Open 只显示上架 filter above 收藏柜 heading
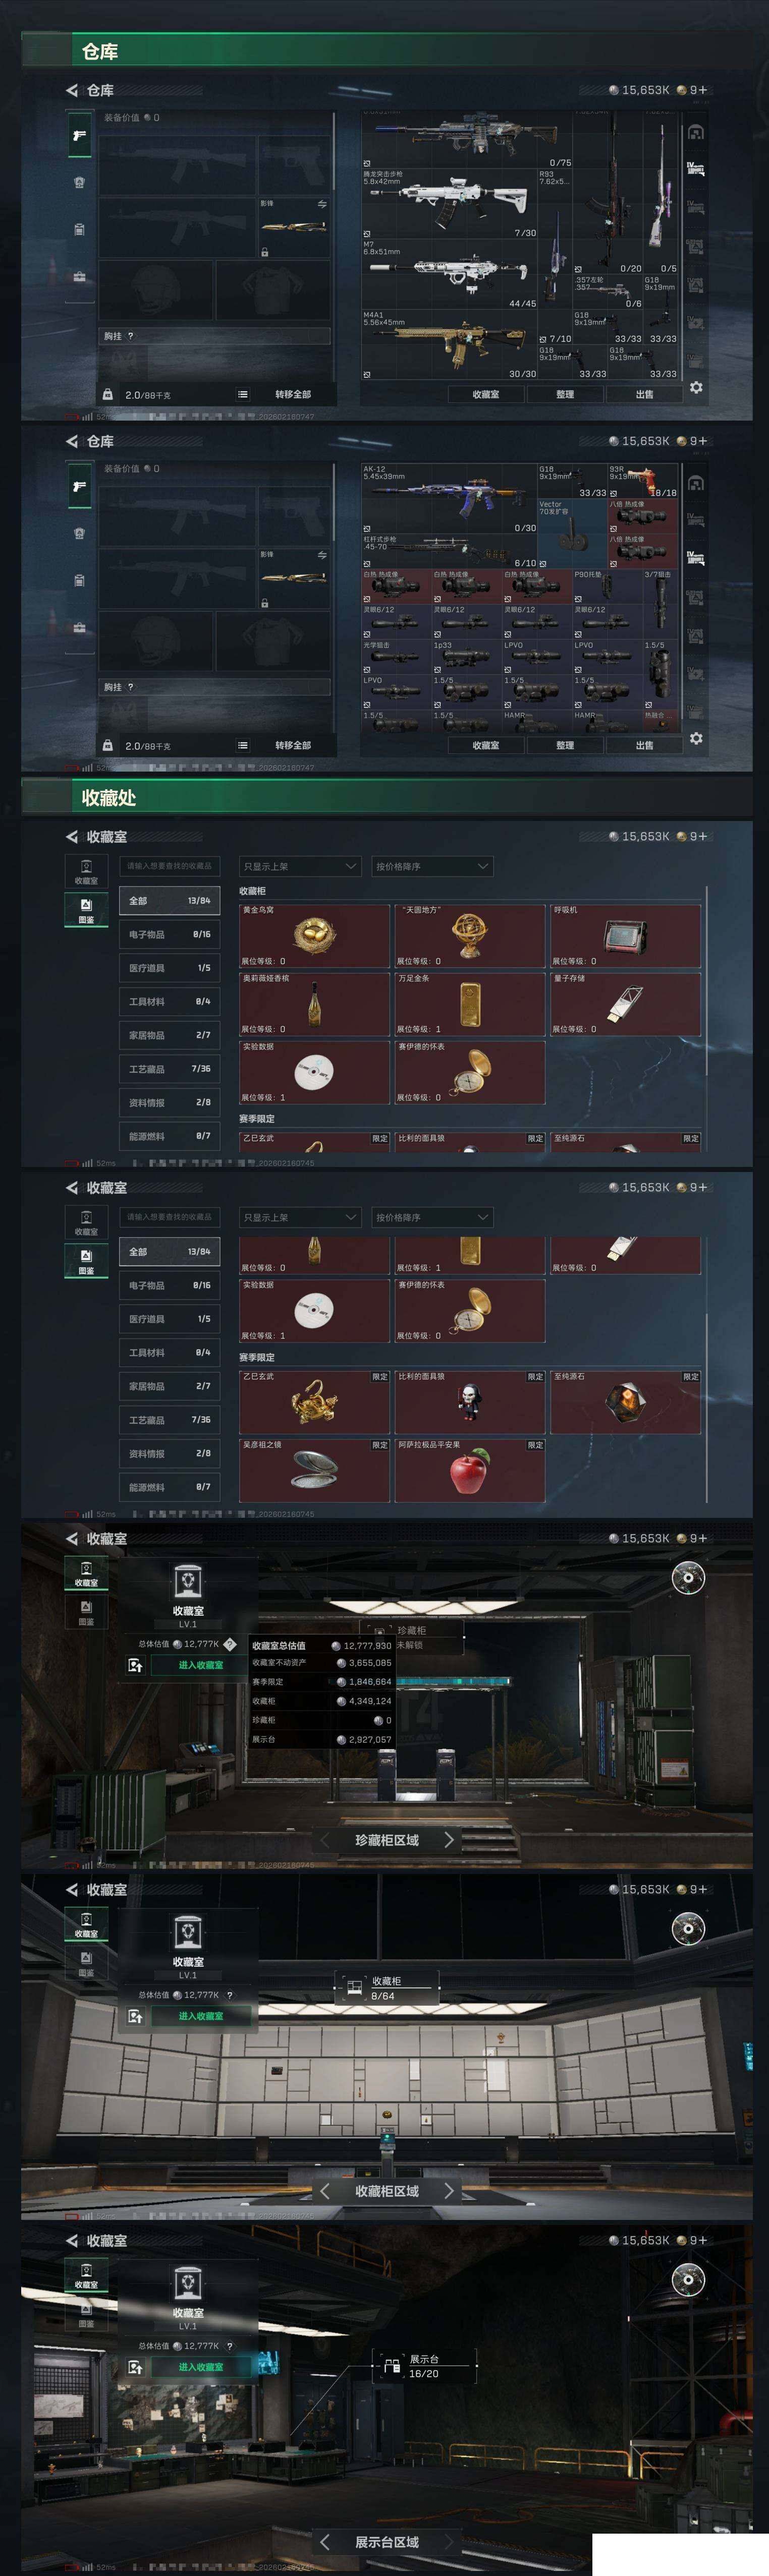The image size is (769, 2576). point(299,866)
